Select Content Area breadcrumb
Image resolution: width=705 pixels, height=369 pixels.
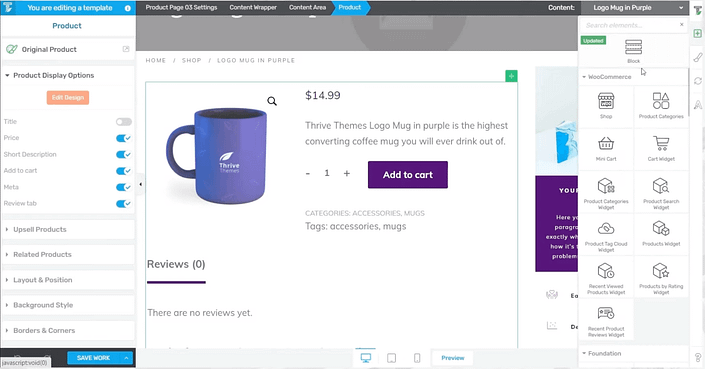(x=308, y=8)
